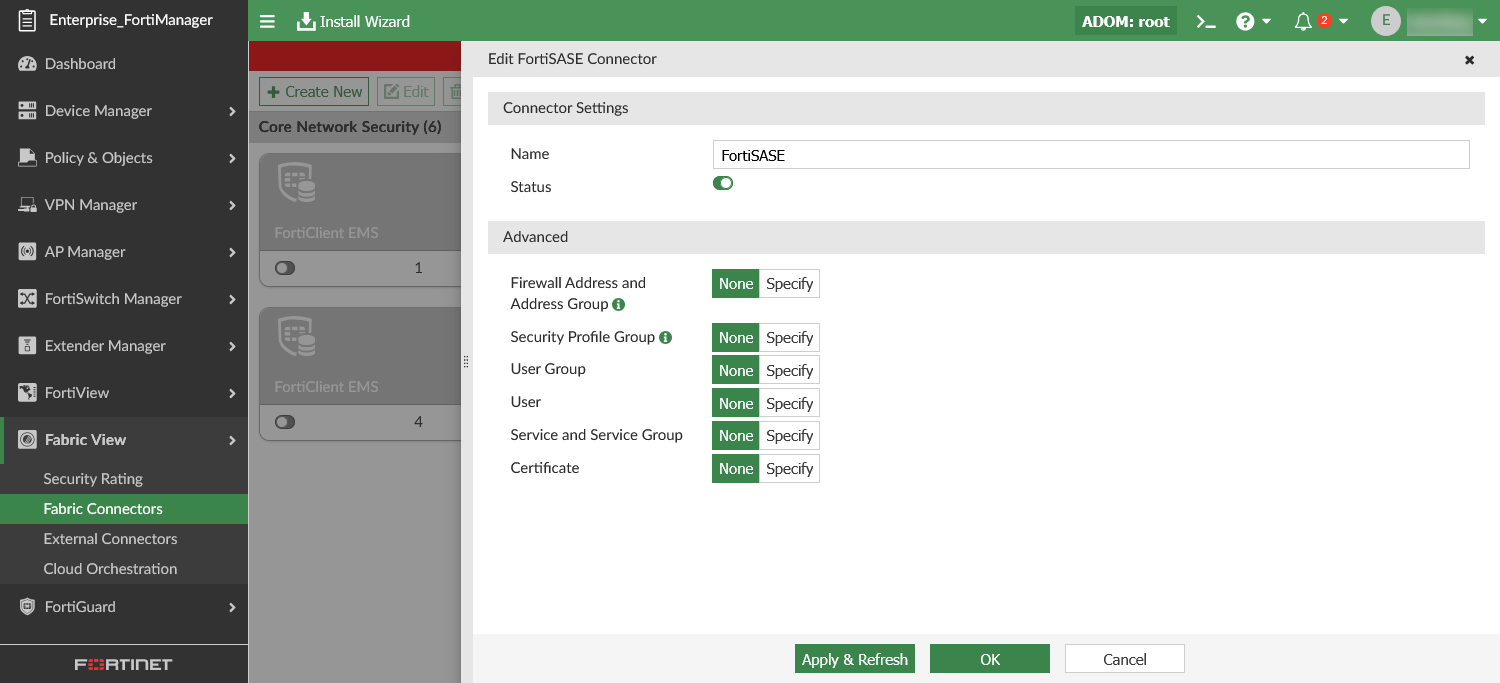Open the ADOM: root selector
1500x683 pixels.
pyautogui.click(x=1125, y=21)
